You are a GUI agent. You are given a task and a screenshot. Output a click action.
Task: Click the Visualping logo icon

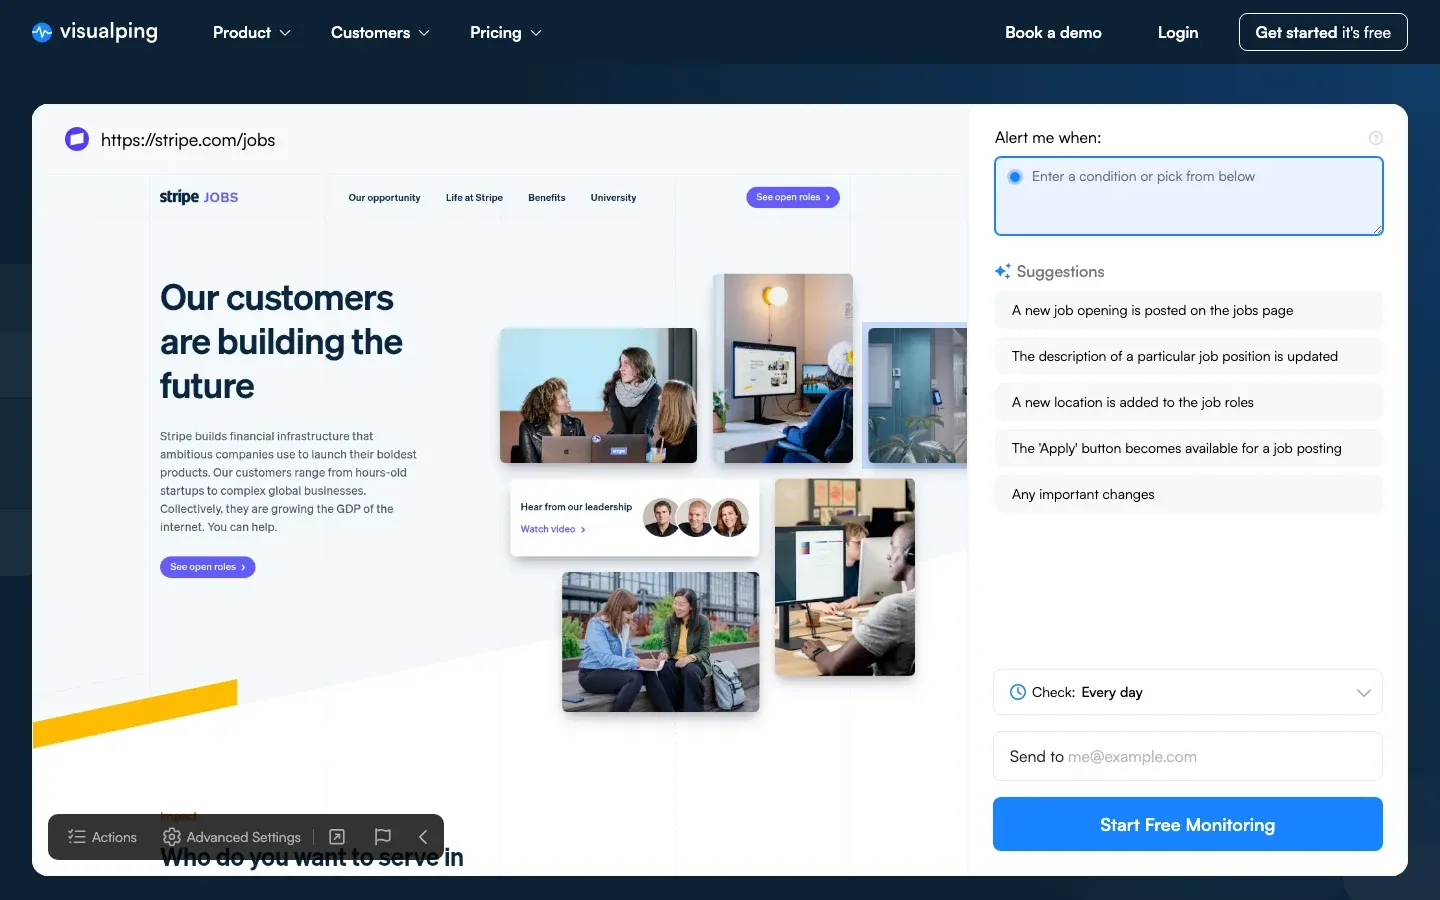tap(42, 32)
